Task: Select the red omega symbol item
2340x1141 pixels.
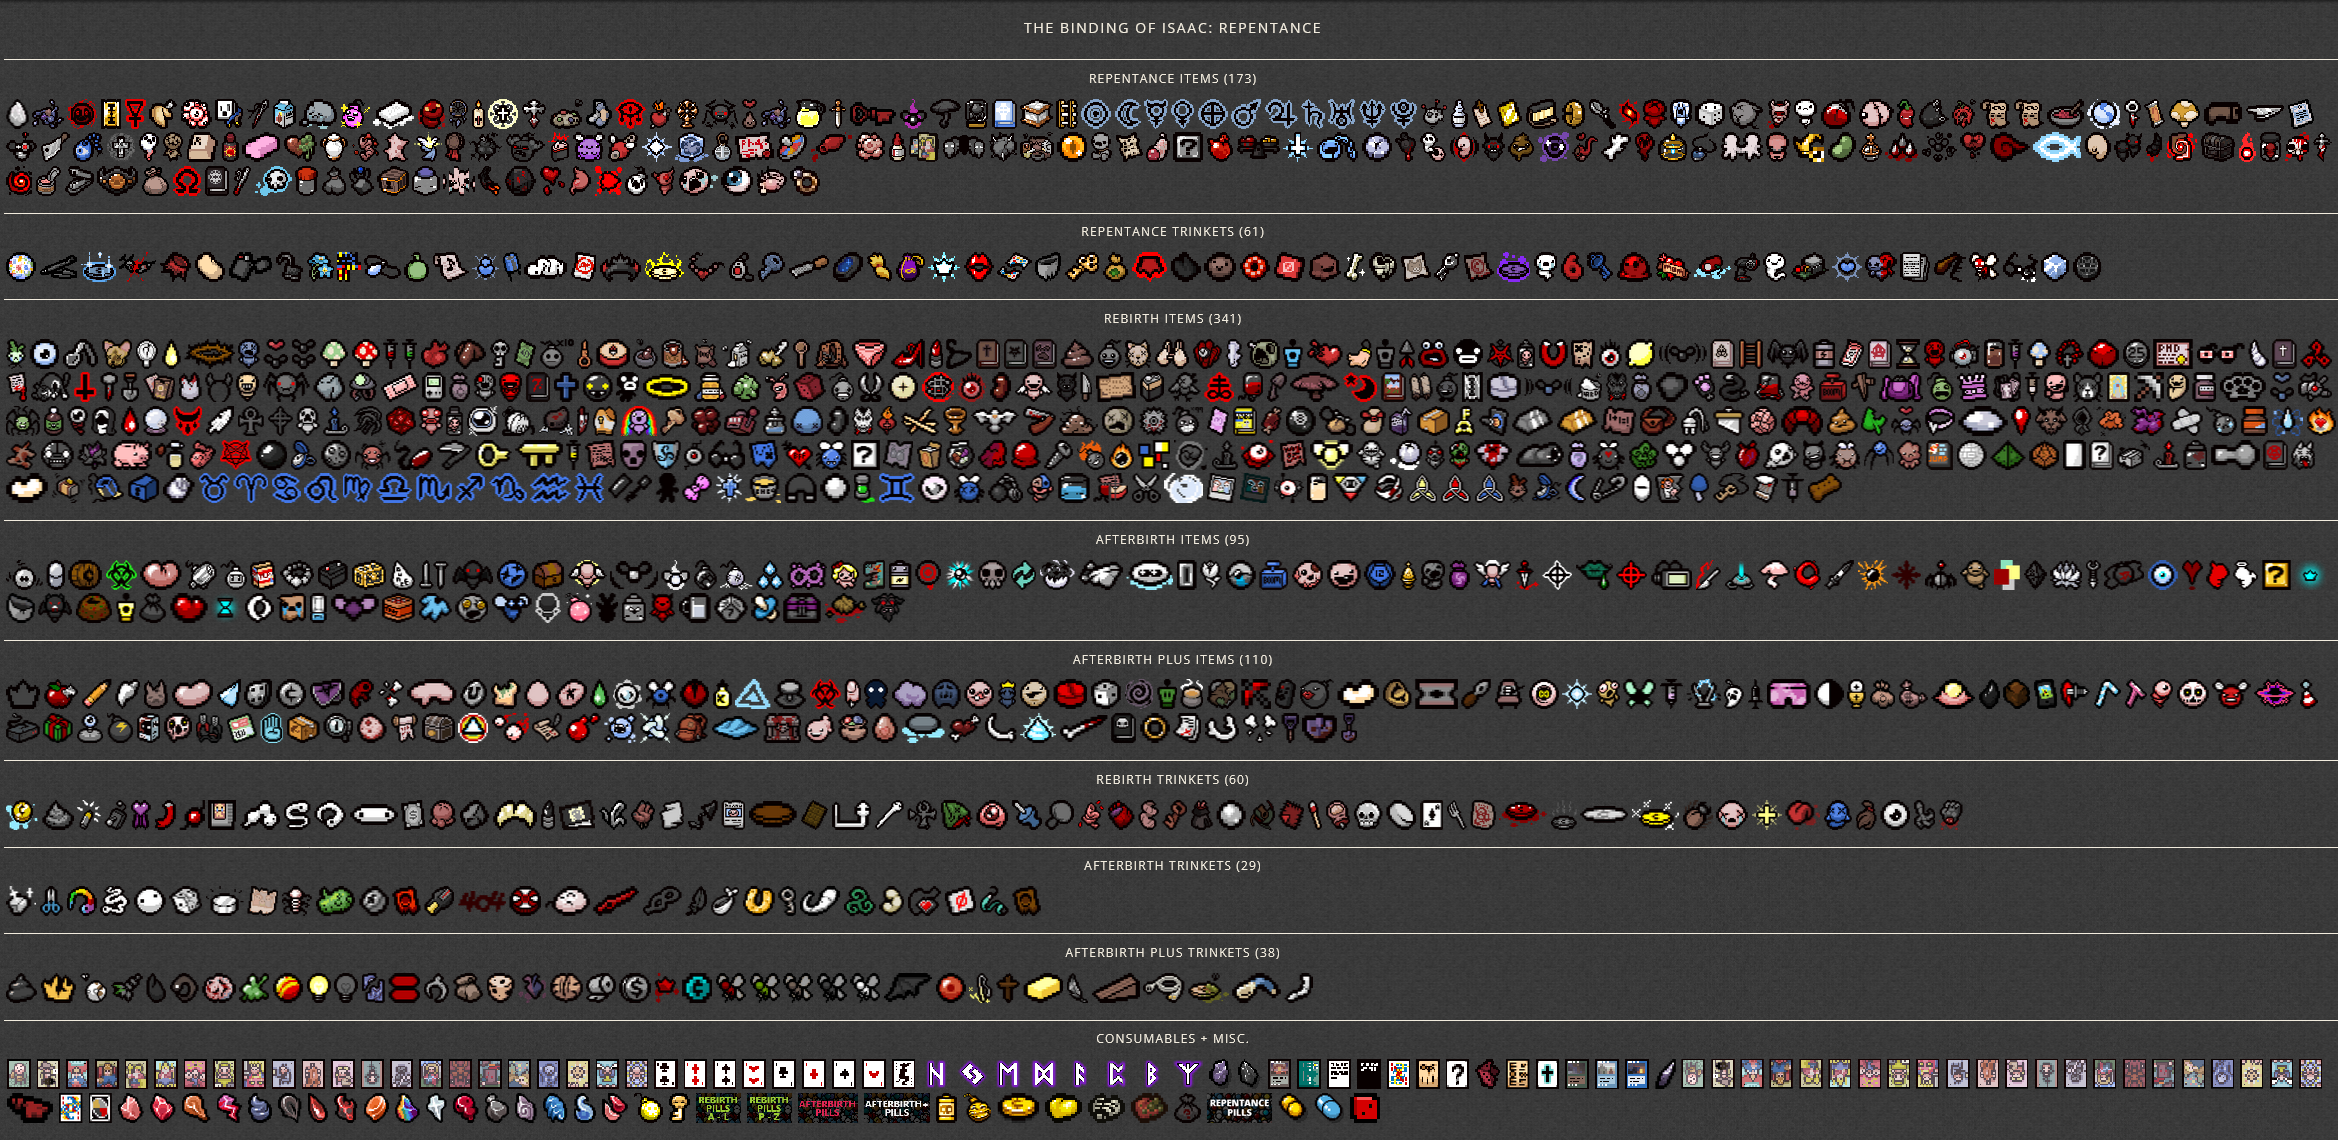Action: pyautogui.click(x=187, y=182)
